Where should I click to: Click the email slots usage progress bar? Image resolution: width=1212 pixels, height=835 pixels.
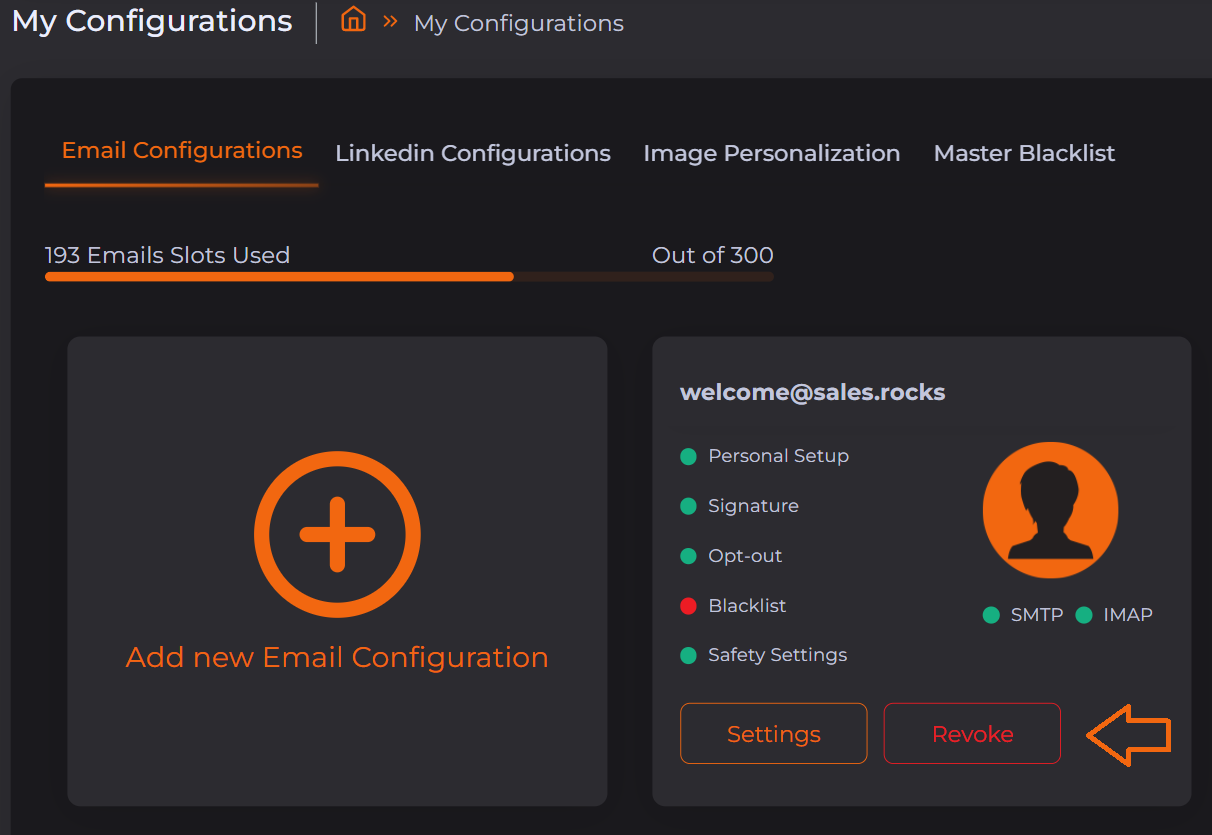[x=408, y=276]
